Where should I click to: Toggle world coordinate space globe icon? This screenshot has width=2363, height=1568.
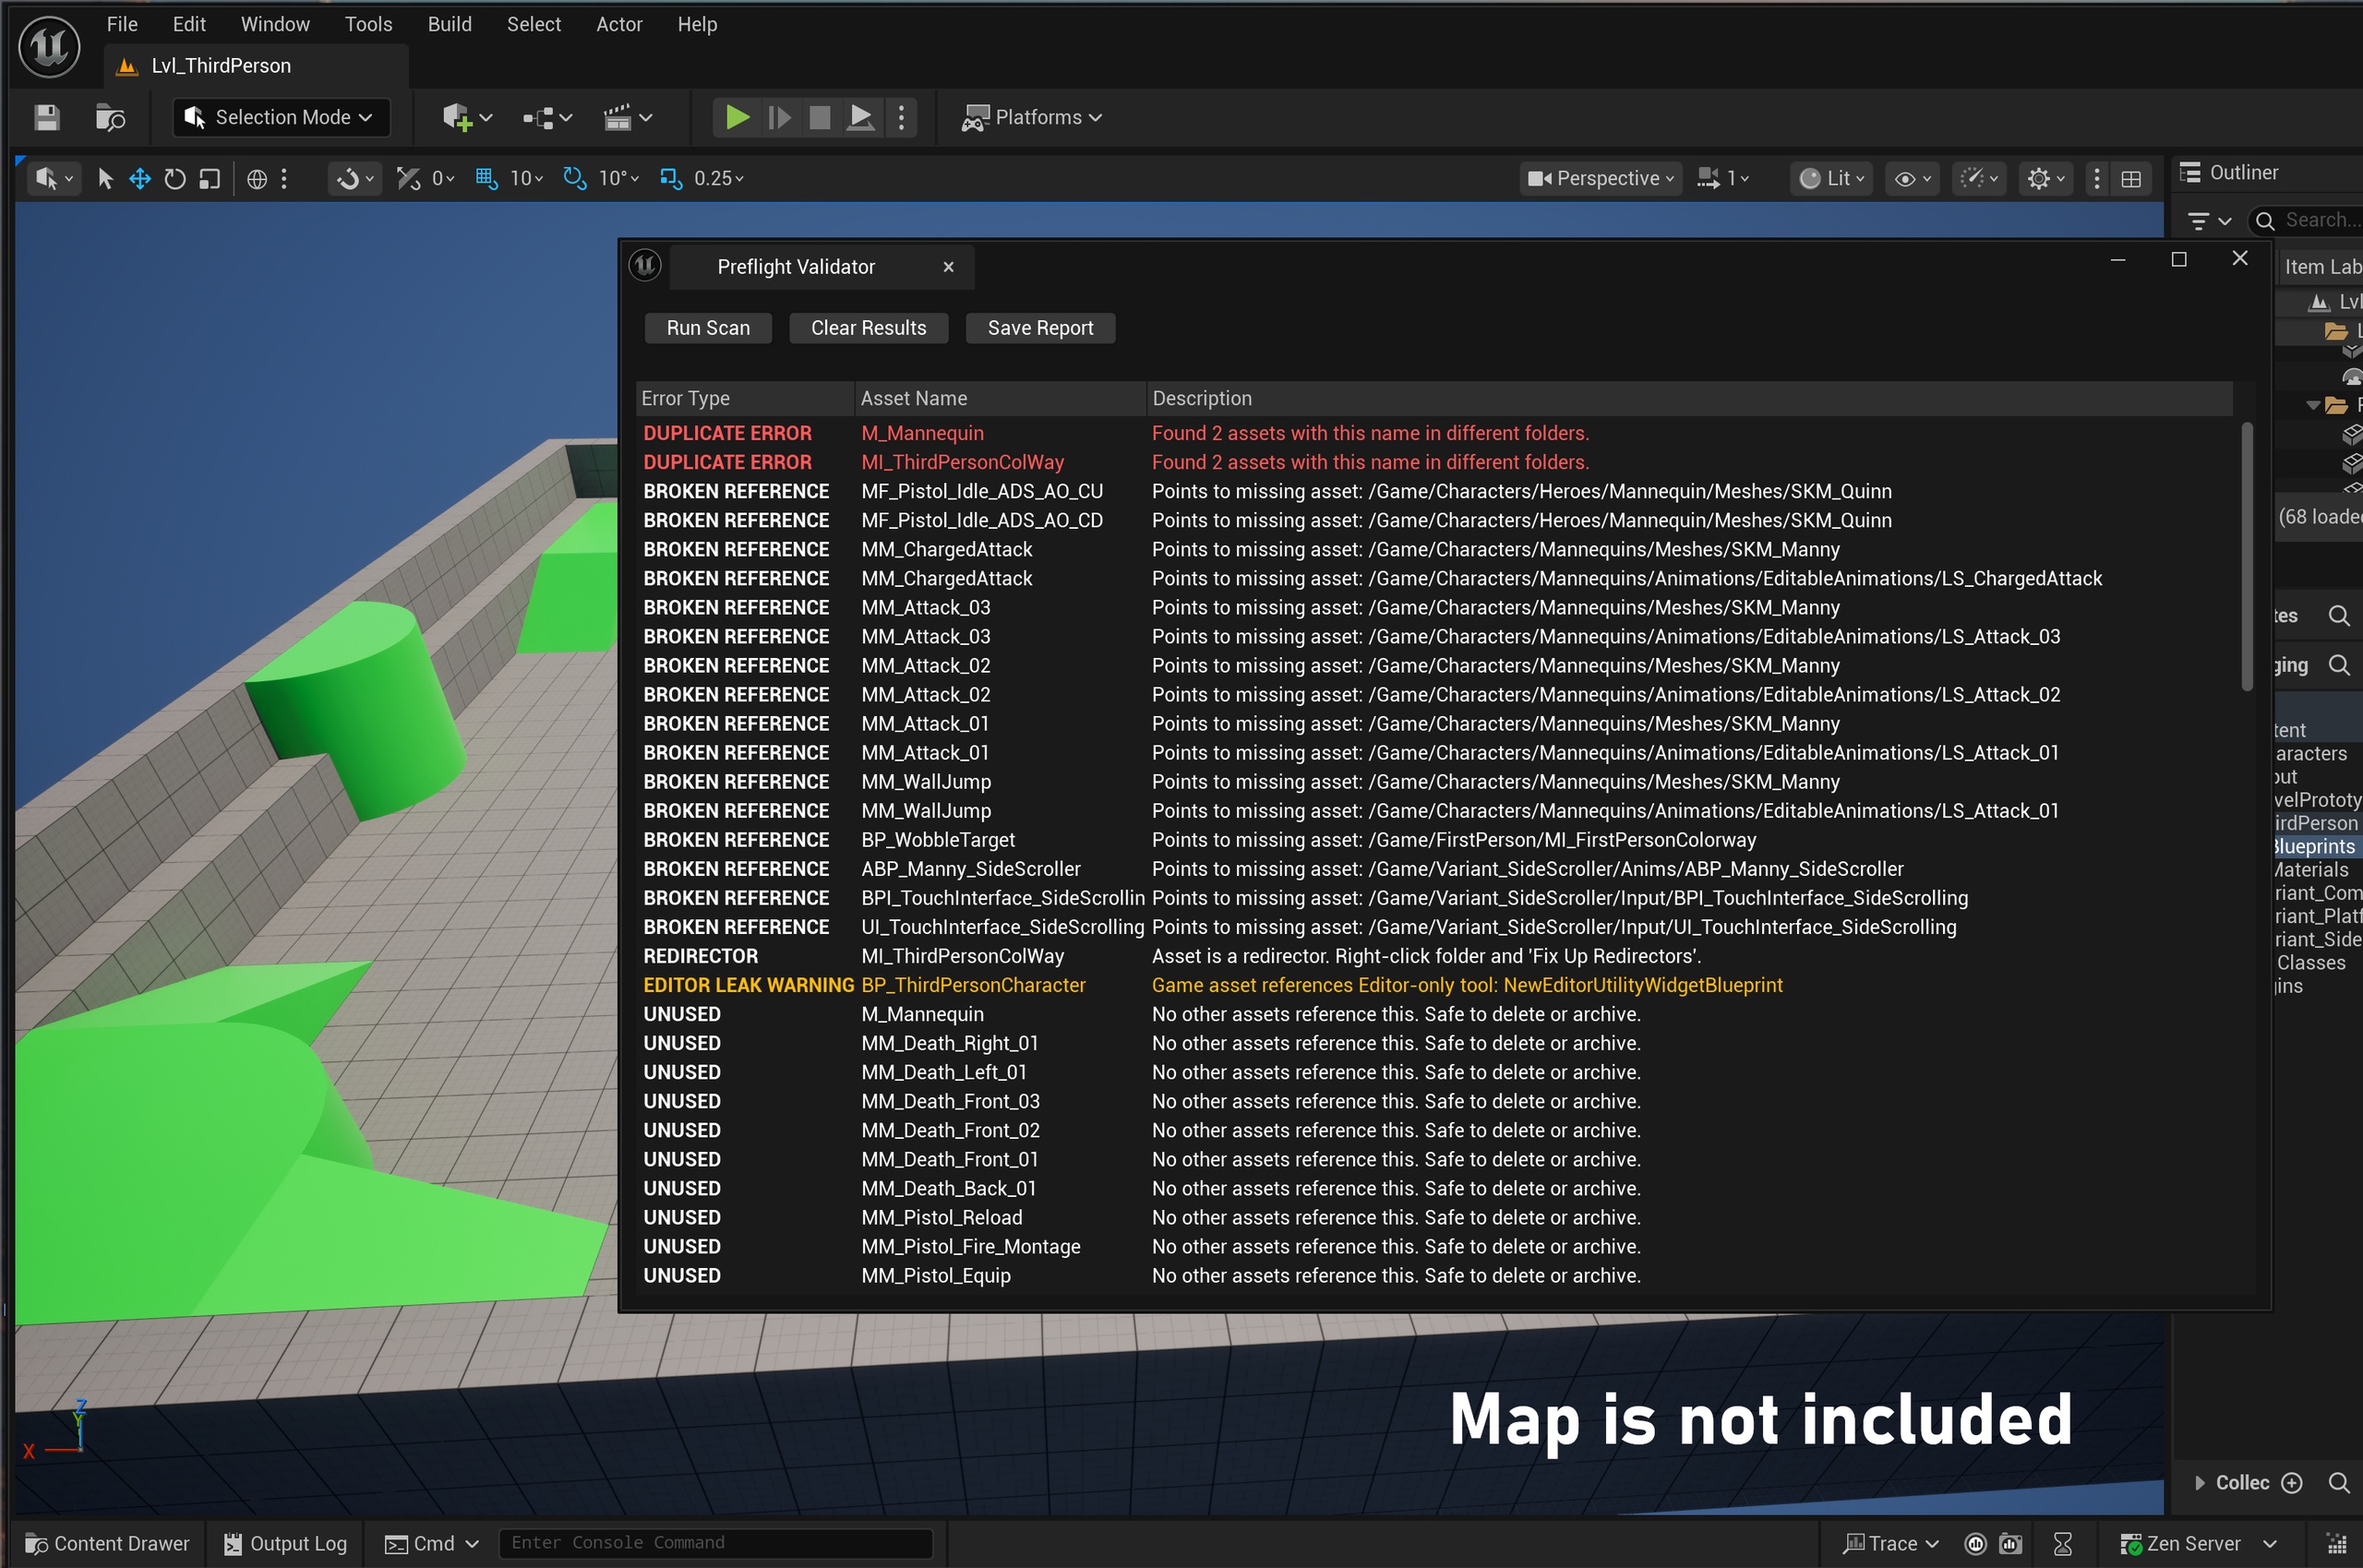pyautogui.click(x=257, y=178)
